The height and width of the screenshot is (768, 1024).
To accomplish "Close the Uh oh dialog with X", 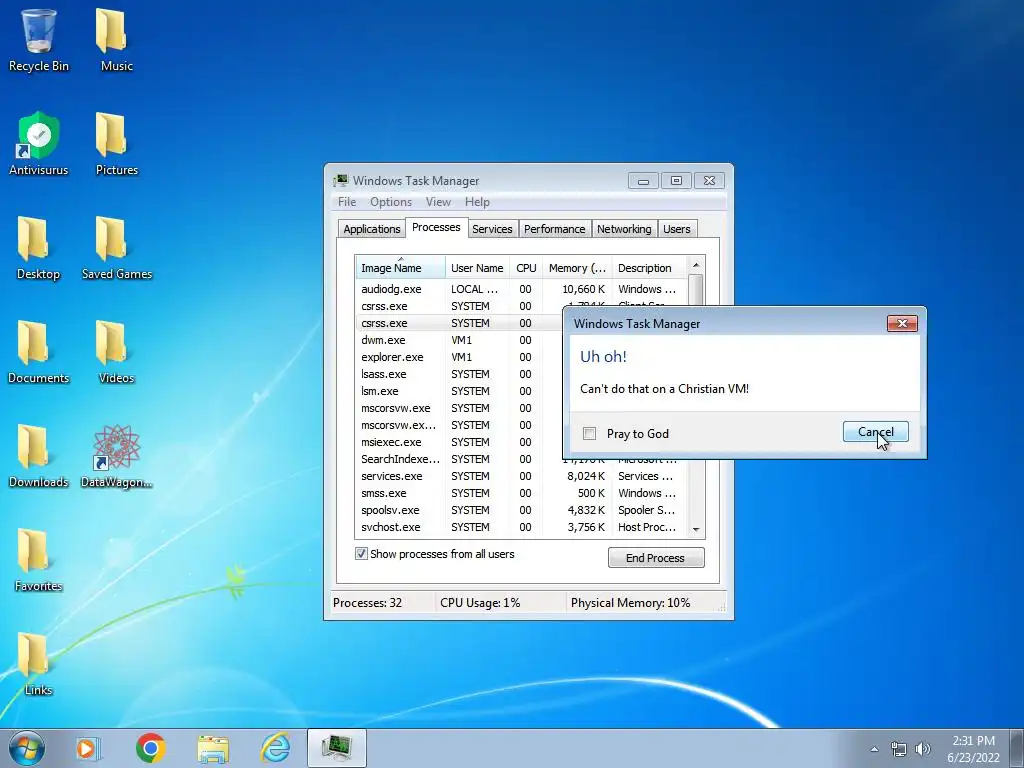I will tap(902, 323).
